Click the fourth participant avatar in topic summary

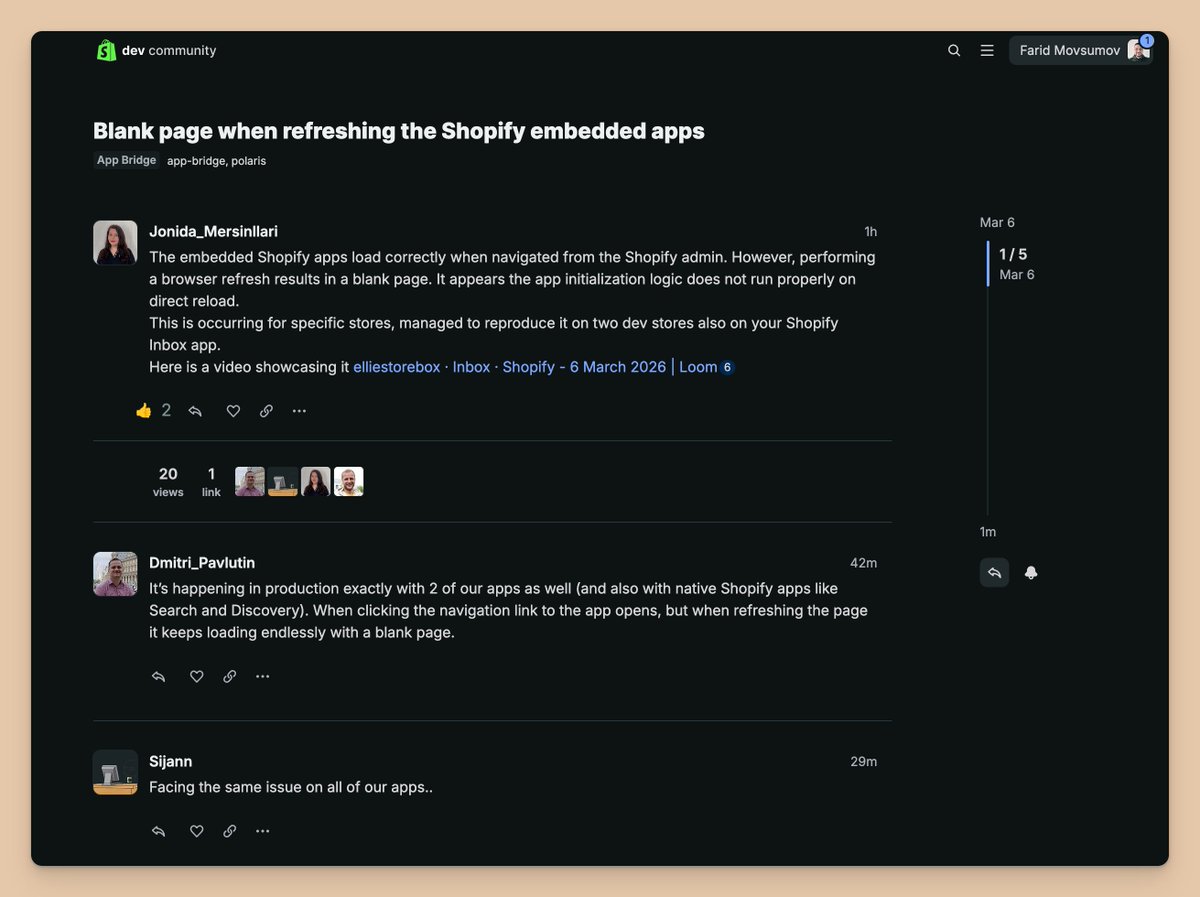(349, 482)
